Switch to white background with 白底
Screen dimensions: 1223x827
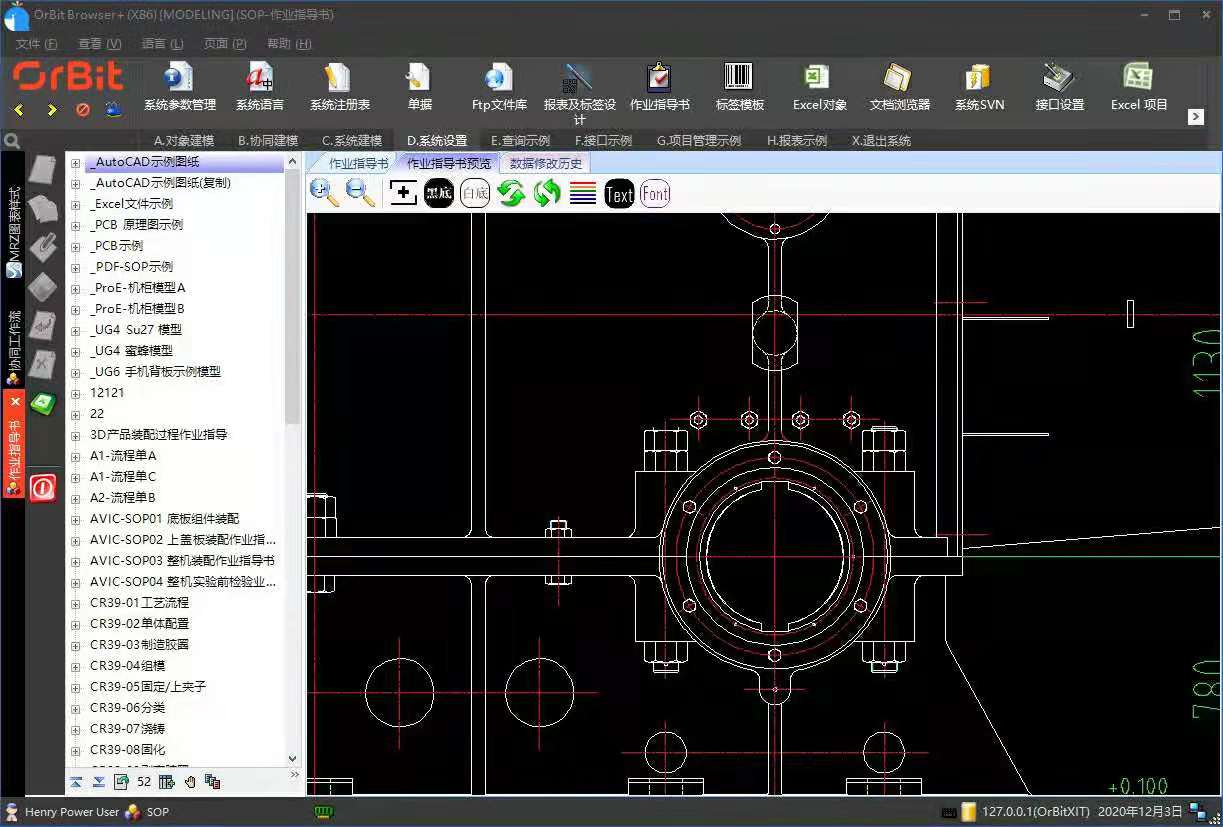(475, 194)
